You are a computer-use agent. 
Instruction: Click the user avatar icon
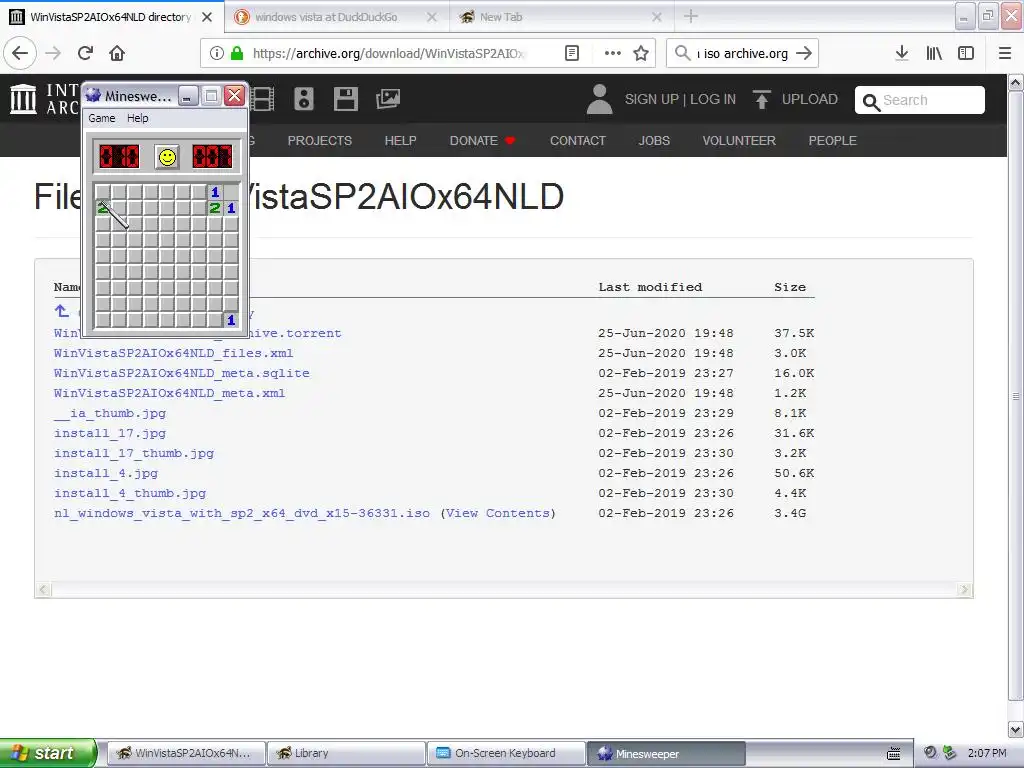click(599, 99)
